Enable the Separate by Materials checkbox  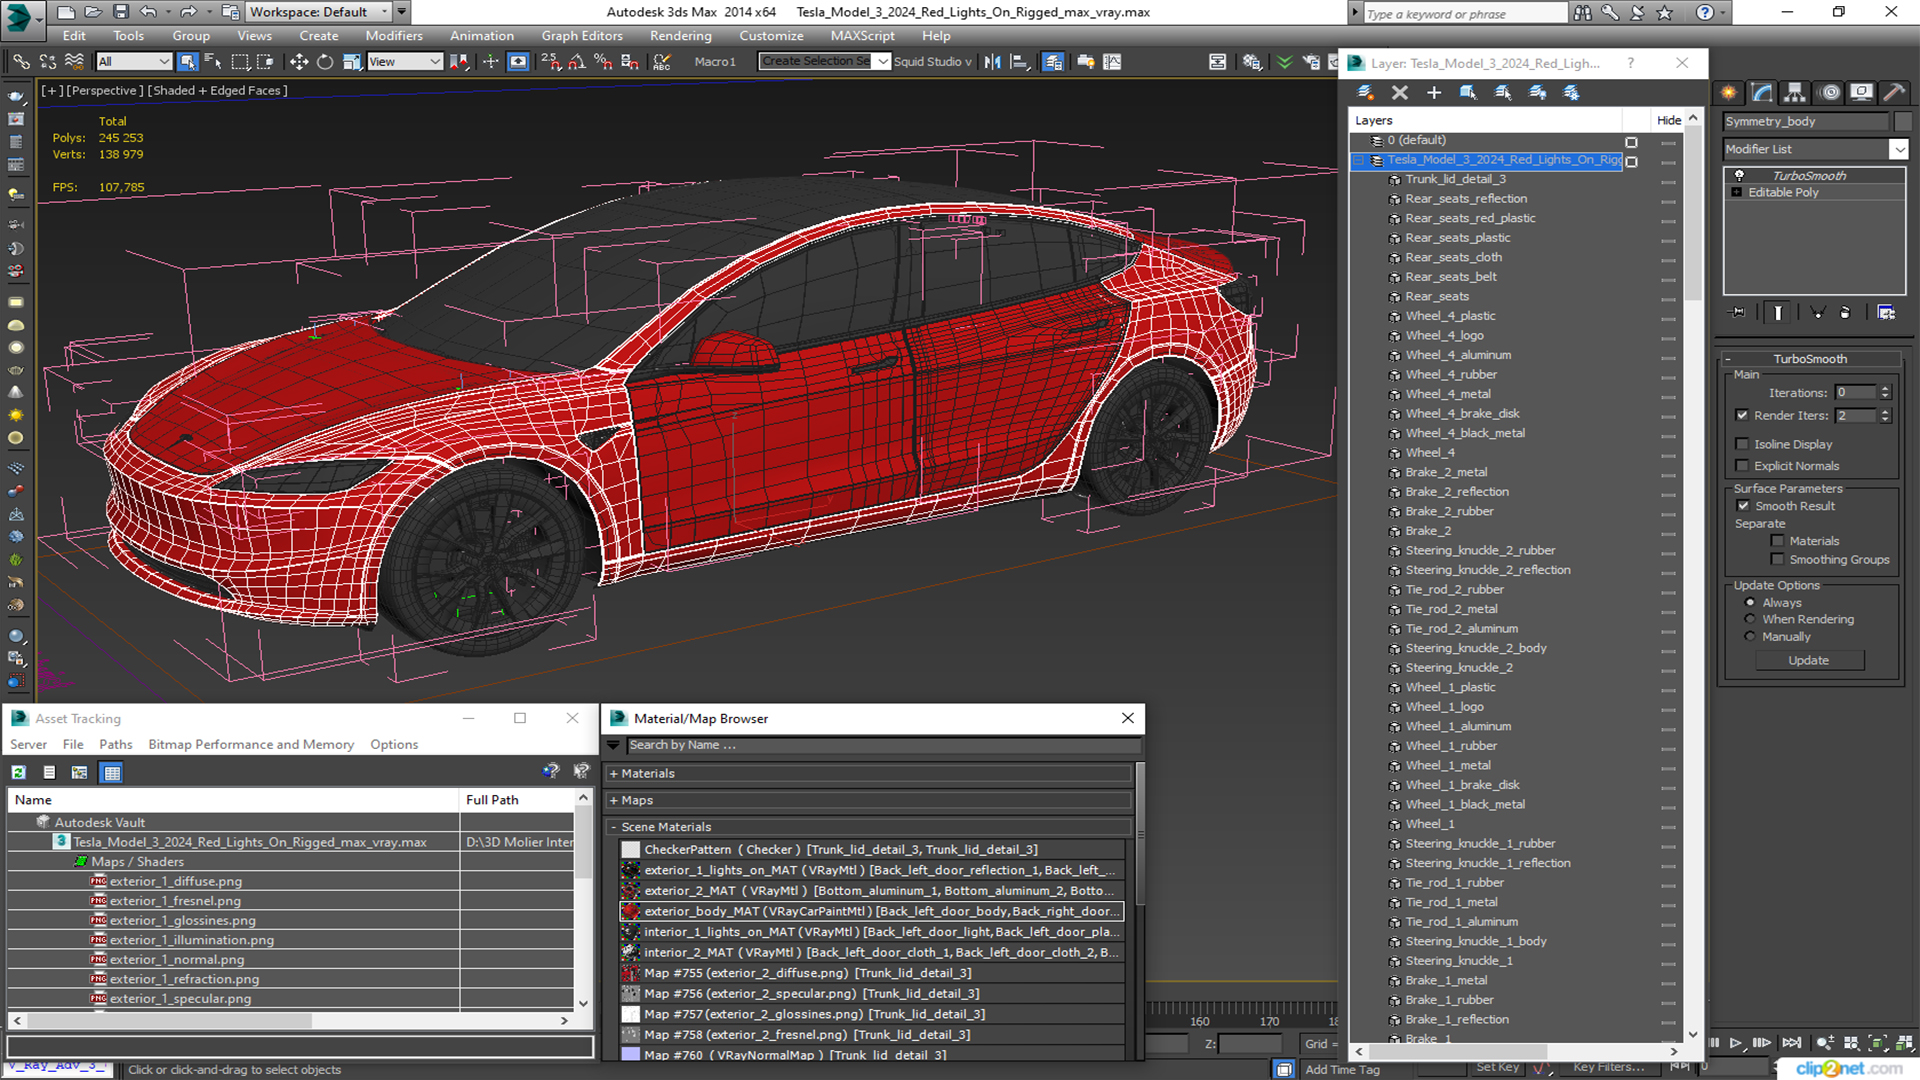click(x=1777, y=541)
